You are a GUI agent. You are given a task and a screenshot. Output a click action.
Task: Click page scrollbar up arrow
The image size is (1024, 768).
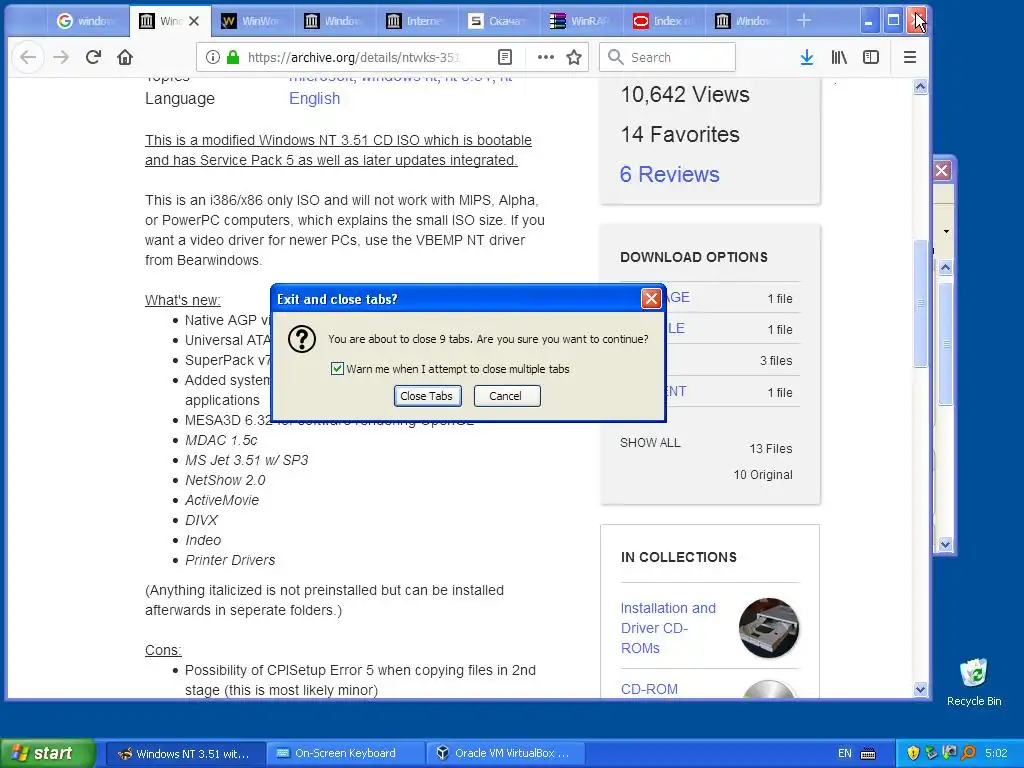tap(920, 87)
